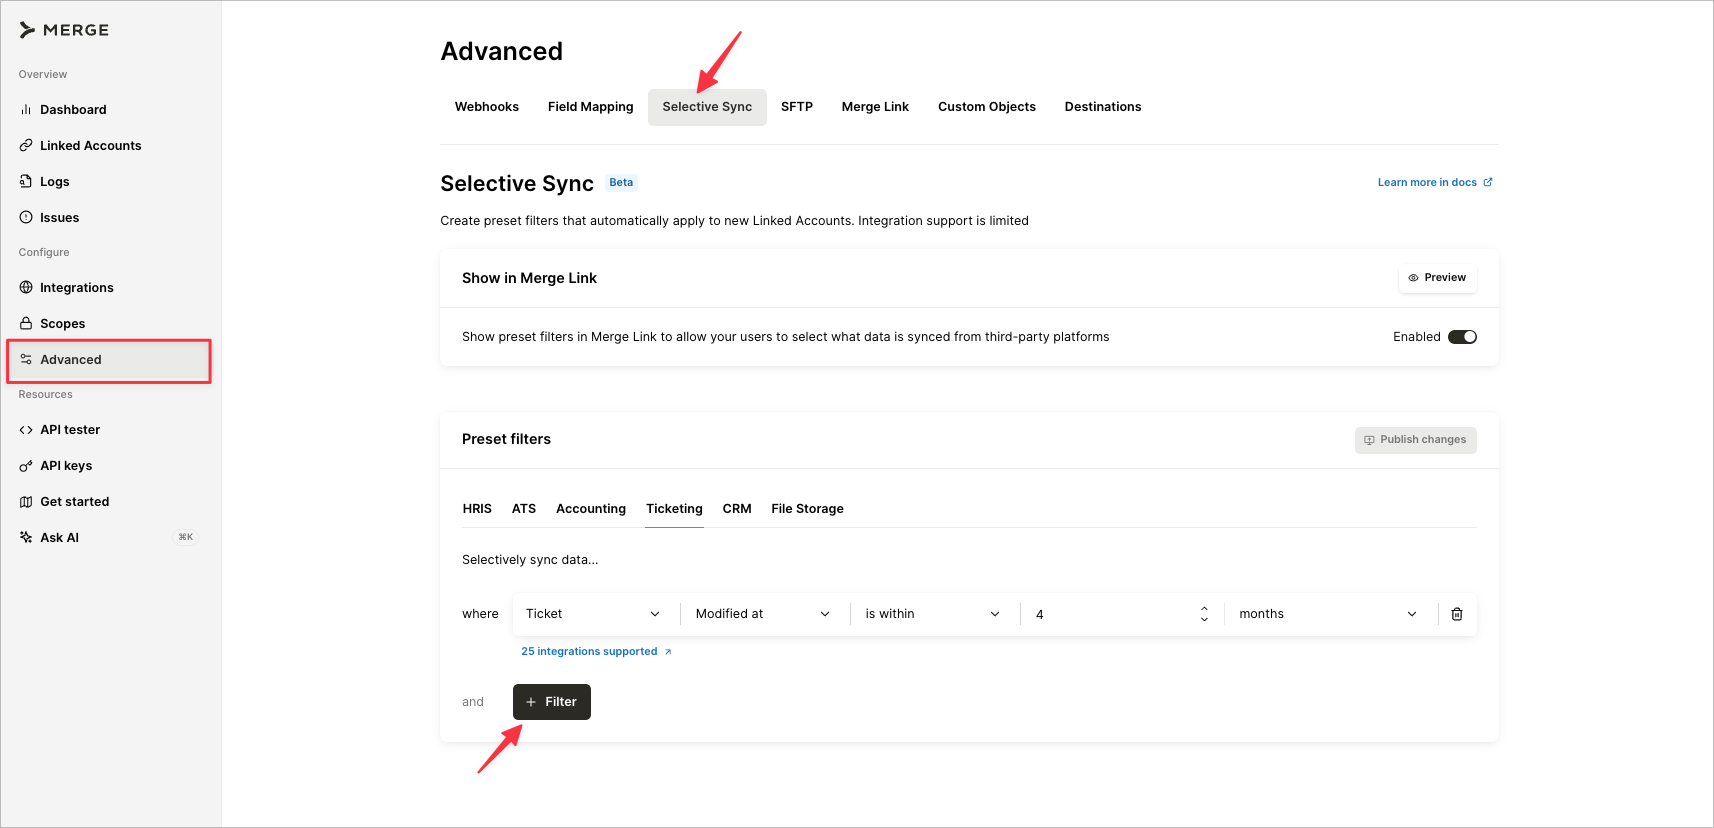Click the API tester code icon
1714x828 pixels.
click(26, 430)
